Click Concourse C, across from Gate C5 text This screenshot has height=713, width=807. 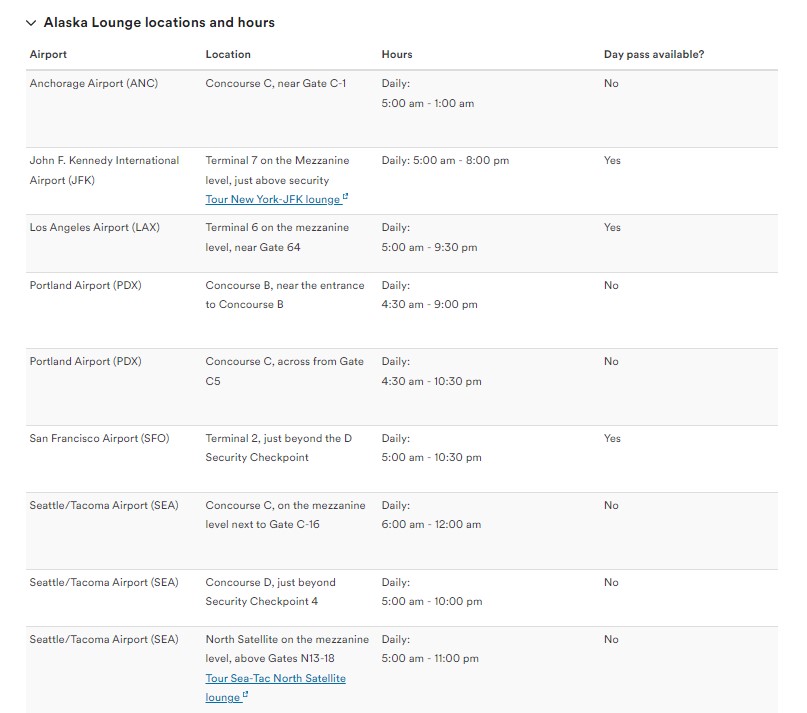285,371
